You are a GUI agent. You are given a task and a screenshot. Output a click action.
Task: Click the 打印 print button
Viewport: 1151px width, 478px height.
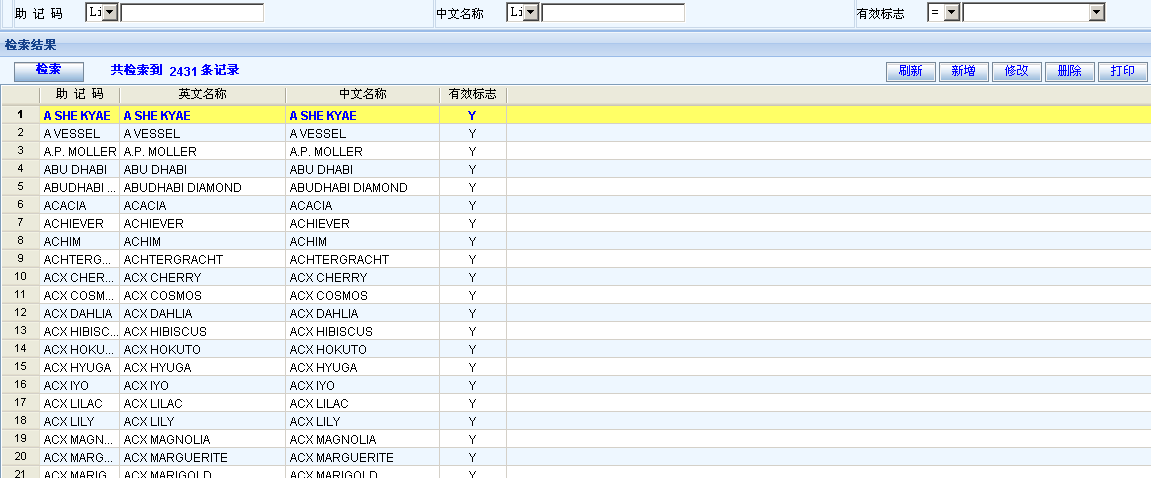tap(1122, 71)
